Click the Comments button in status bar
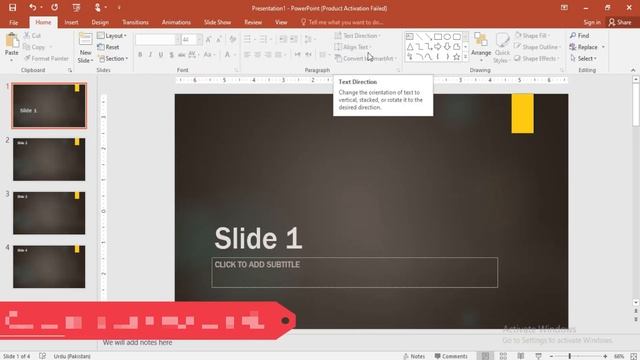Image resolution: width=640 pixels, height=360 pixels. [x=451, y=356]
